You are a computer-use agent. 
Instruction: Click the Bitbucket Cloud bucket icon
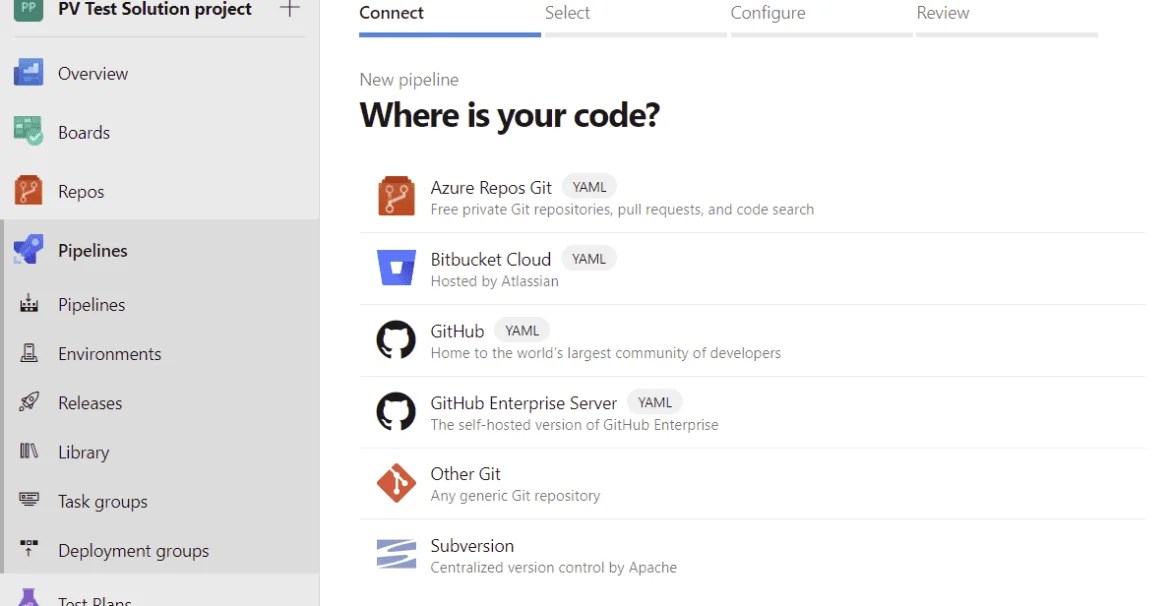click(x=396, y=268)
